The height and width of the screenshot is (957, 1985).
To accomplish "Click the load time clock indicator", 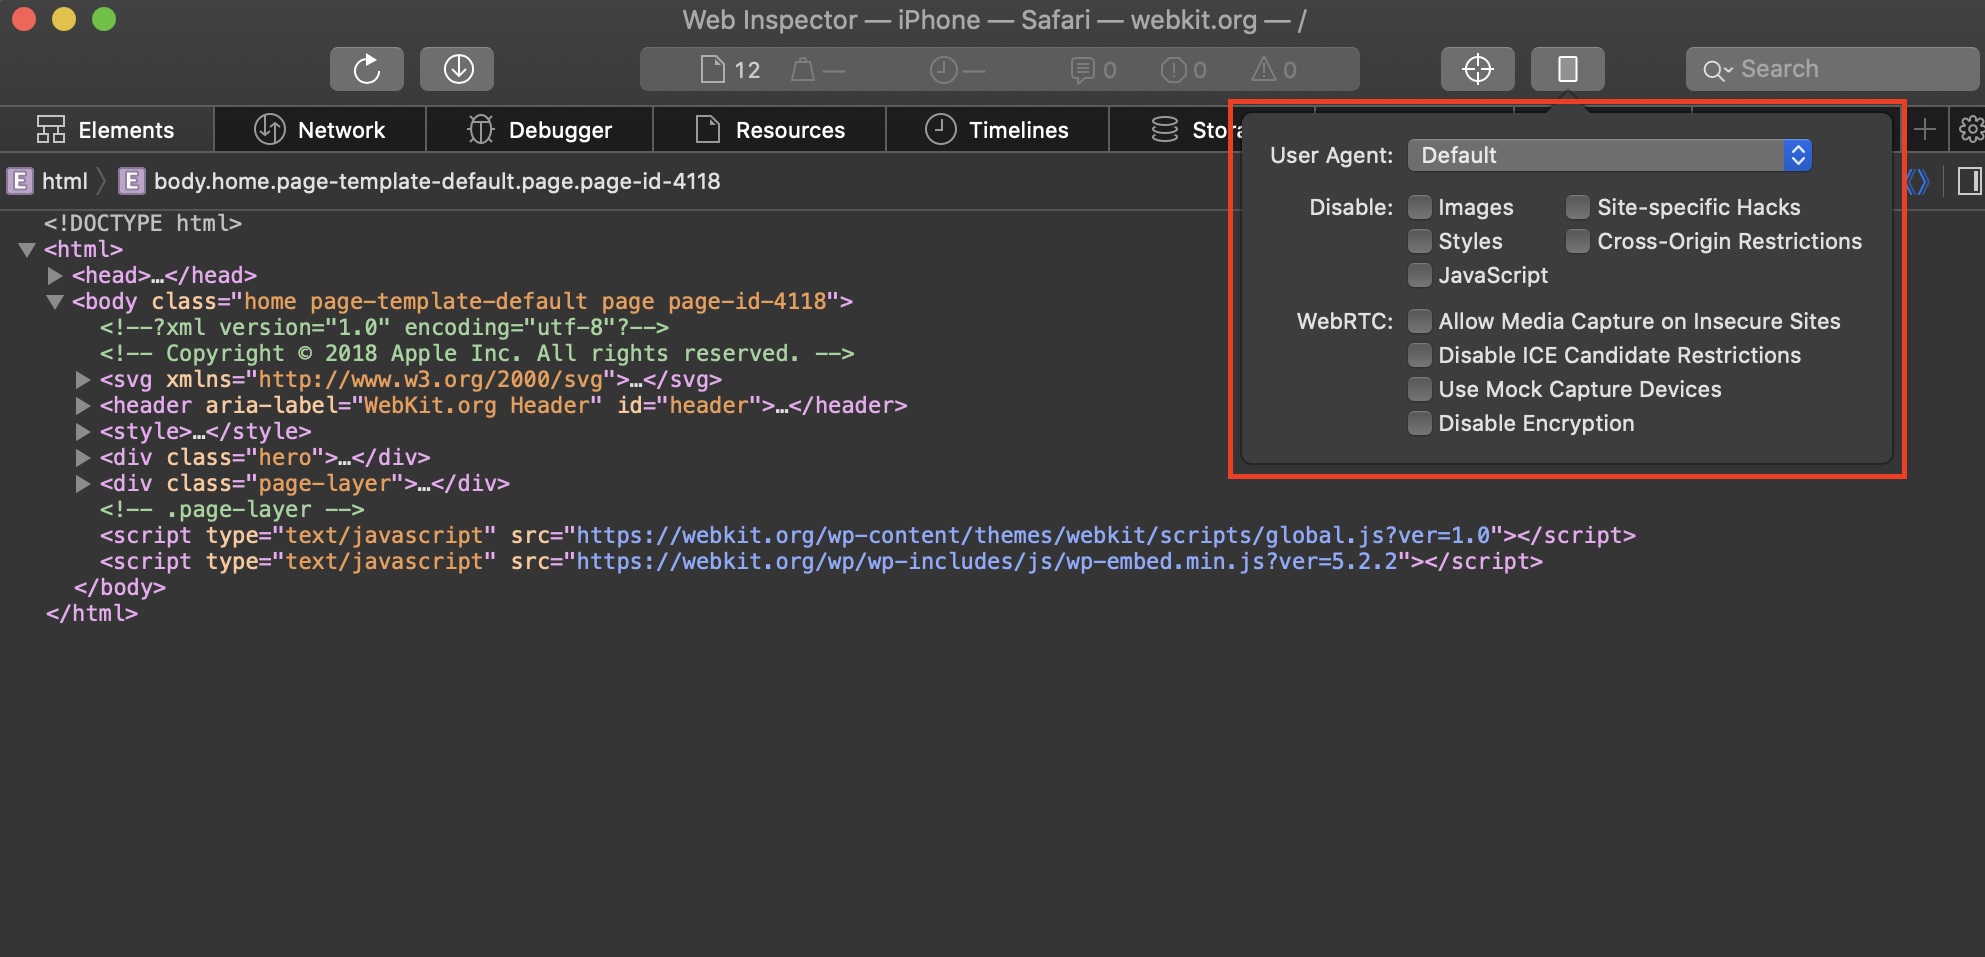I will point(958,69).
